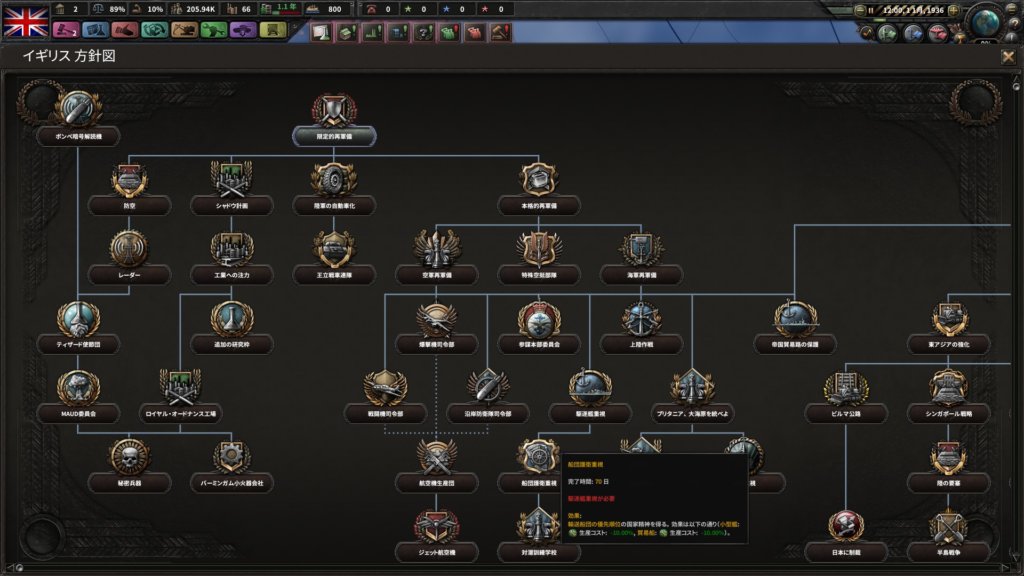Open the teal trade tab
Screen dimensions: 1024x576
[155, 30]
